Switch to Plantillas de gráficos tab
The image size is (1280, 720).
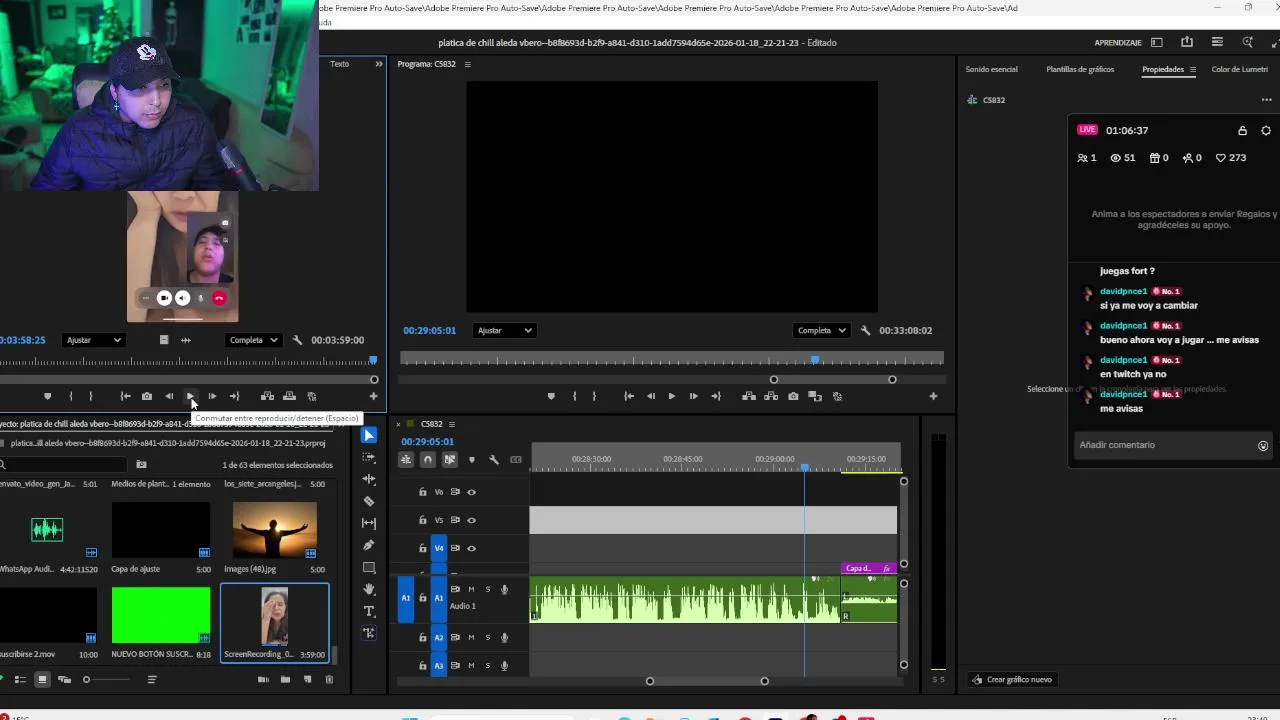tap(1080, 69)
